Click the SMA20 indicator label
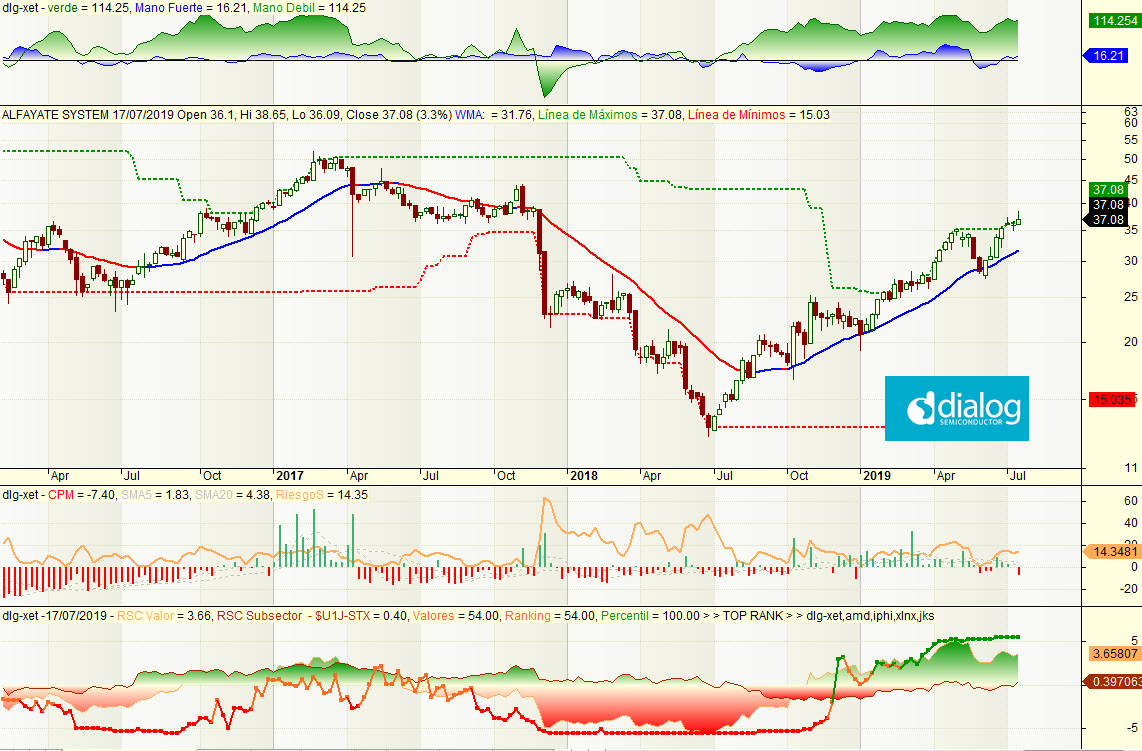1142x751 pixels. [x=212, y=495]
